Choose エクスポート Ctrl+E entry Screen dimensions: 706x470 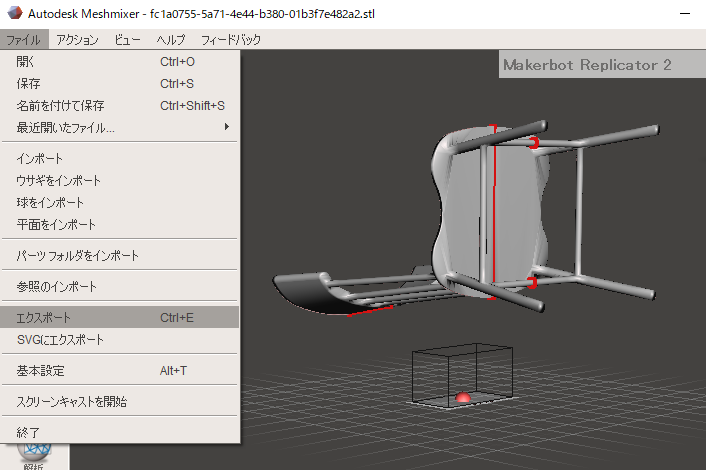pos(120,317)
